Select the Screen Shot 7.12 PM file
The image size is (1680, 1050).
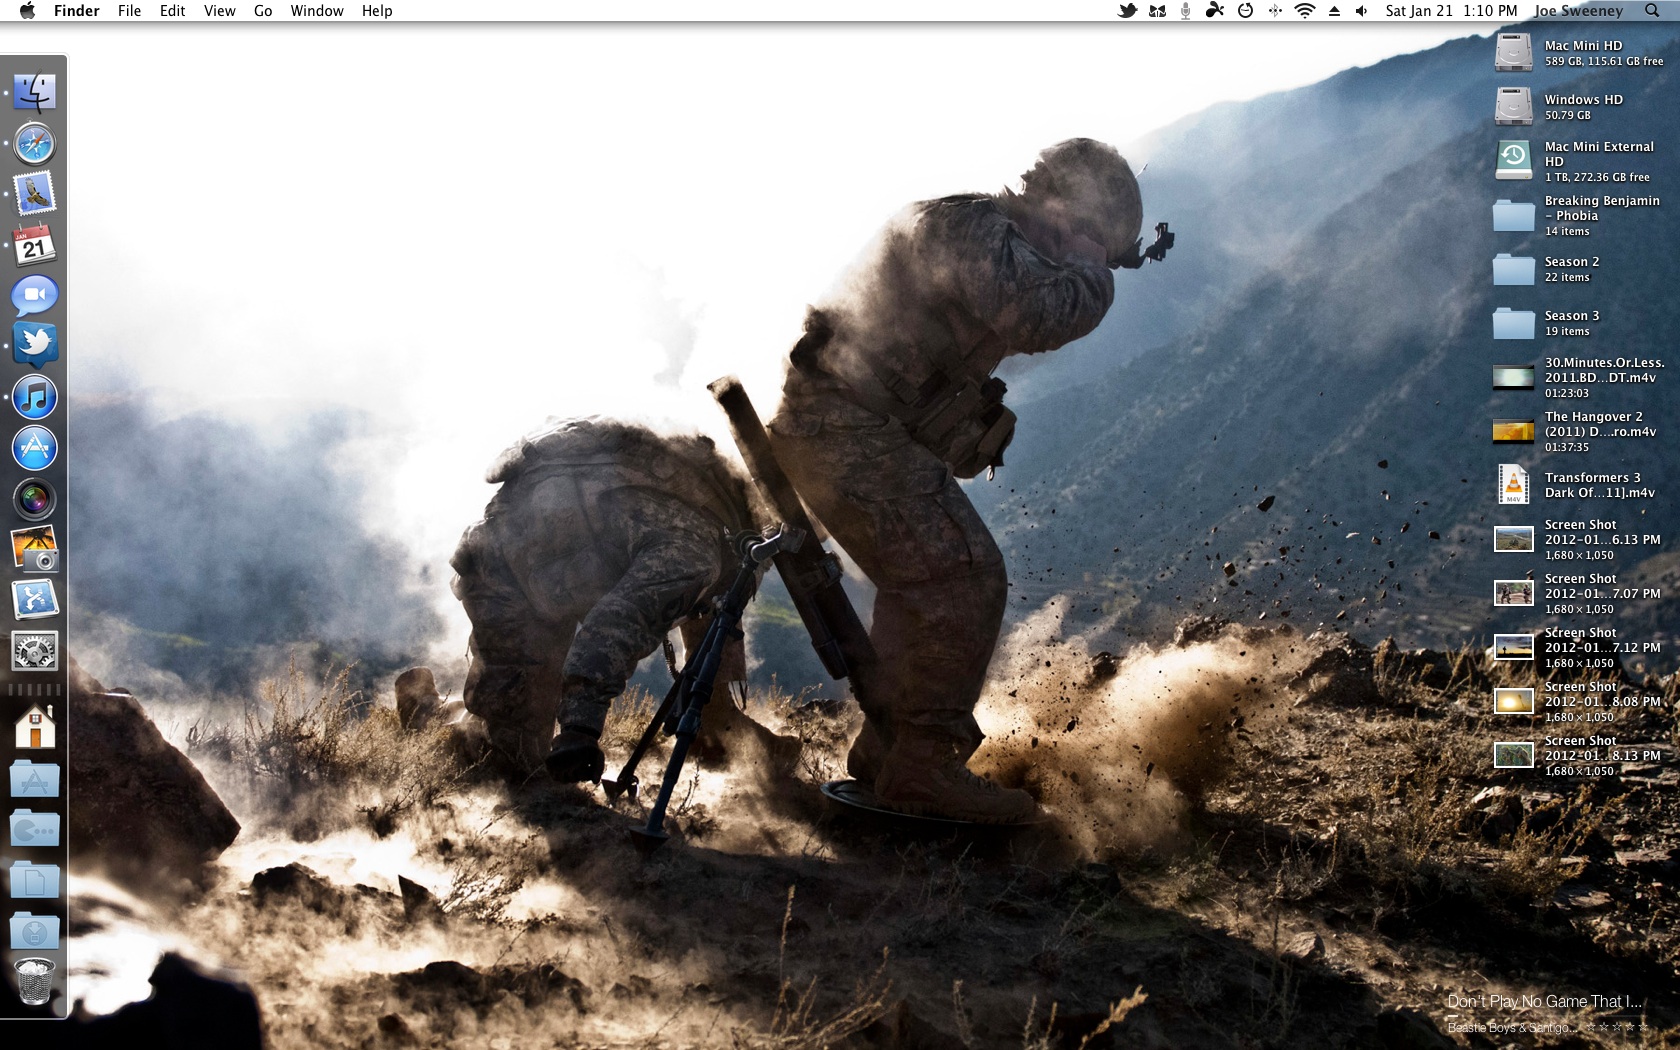coord(1513,647)
